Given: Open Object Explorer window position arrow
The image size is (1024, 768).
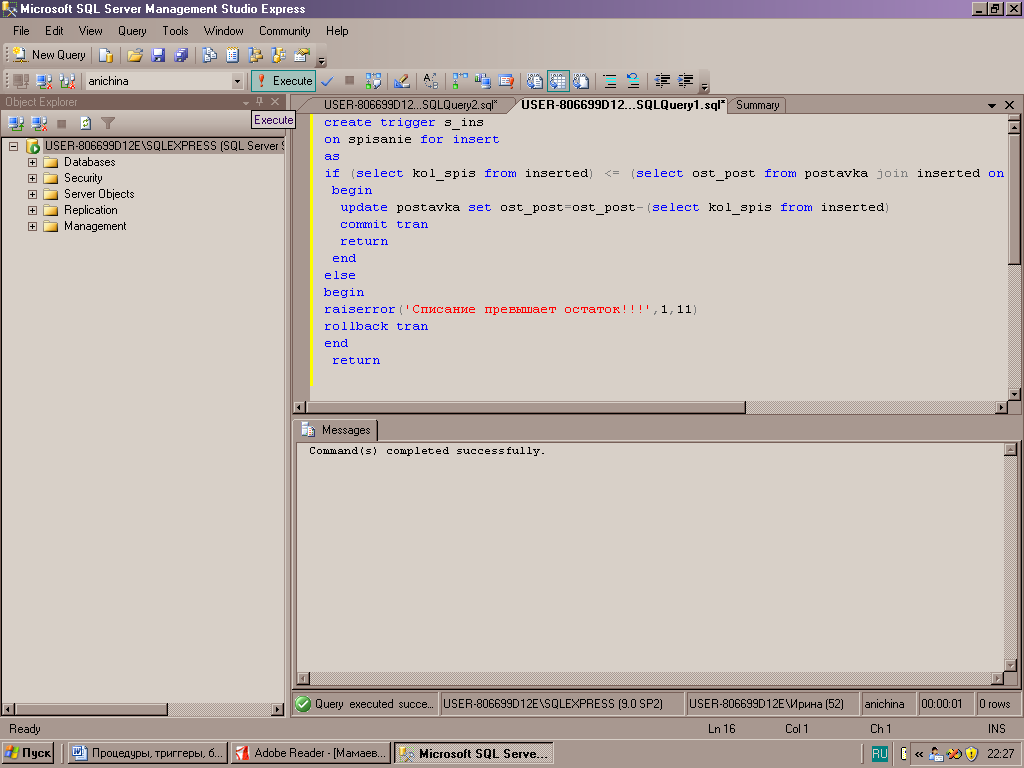Looking at the screenshot, I should [x=246, y=103].
